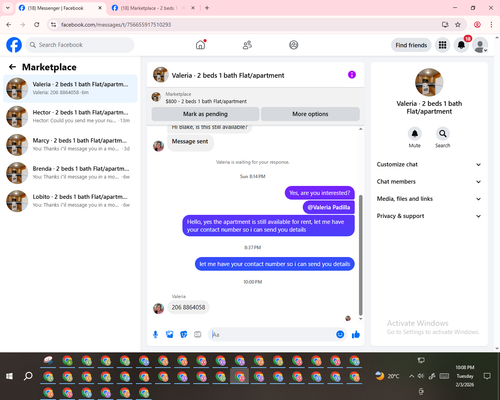Send a thumbs up like
The height and width of the screenshot is (400, 500).
[356, 334]
